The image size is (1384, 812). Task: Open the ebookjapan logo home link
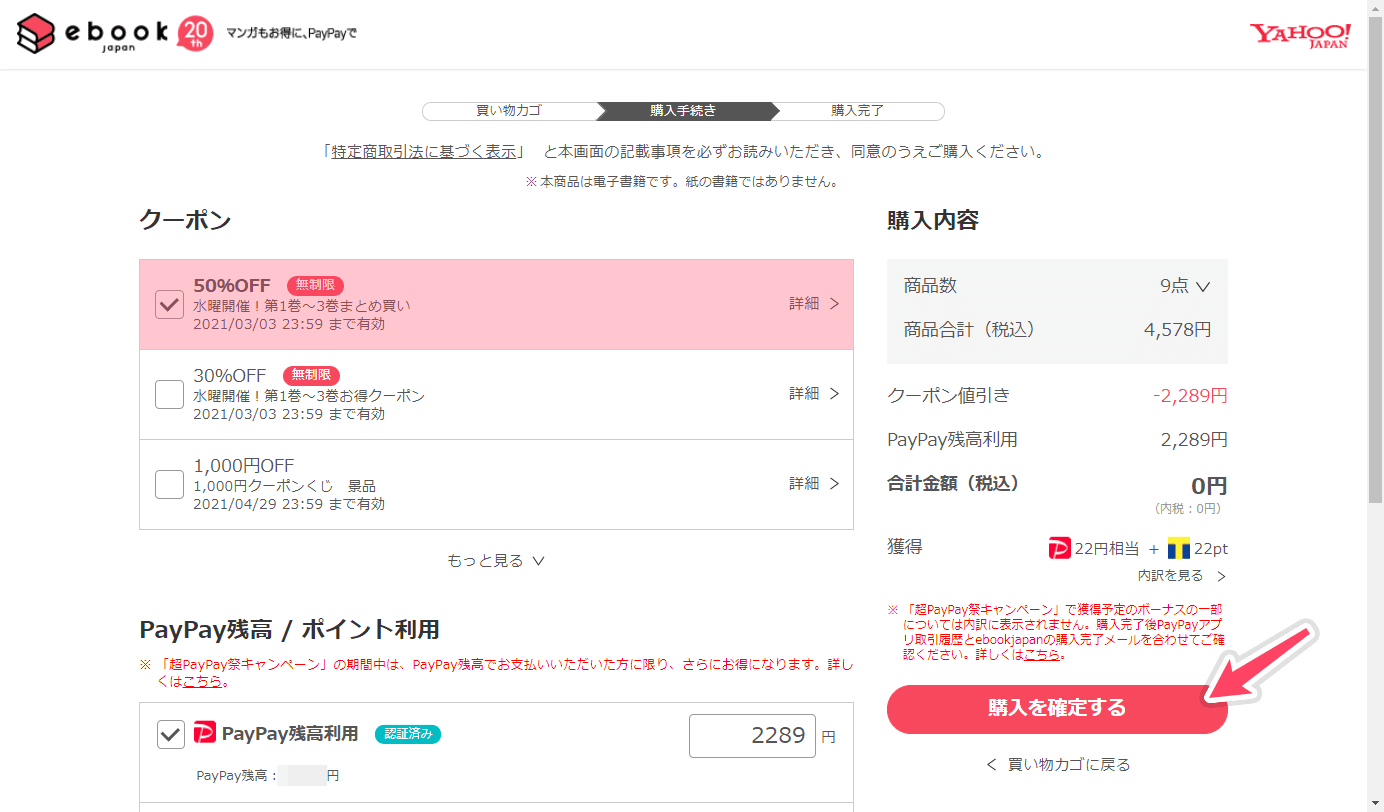click(x=93, y=34)
